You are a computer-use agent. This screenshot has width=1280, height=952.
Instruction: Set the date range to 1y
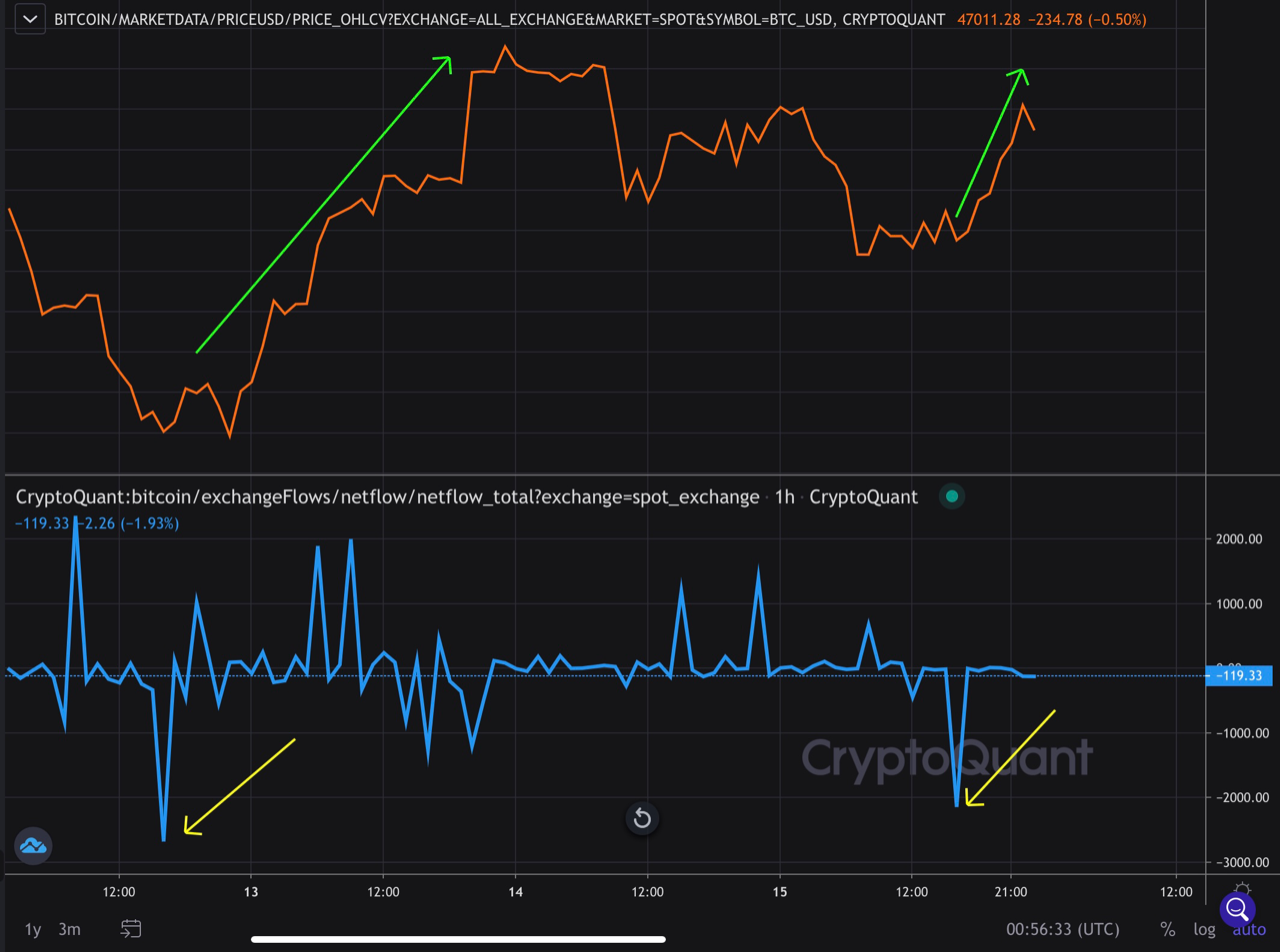(31, 929)
